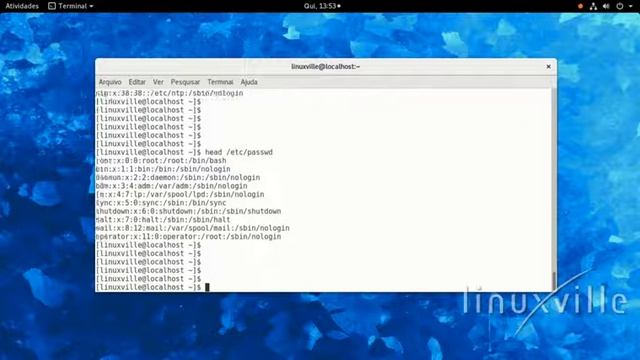Image resolution: width=640 pixels, height=360 pixels.
Task: Click the halt:x:7:0 line
Action: [163, 220]
